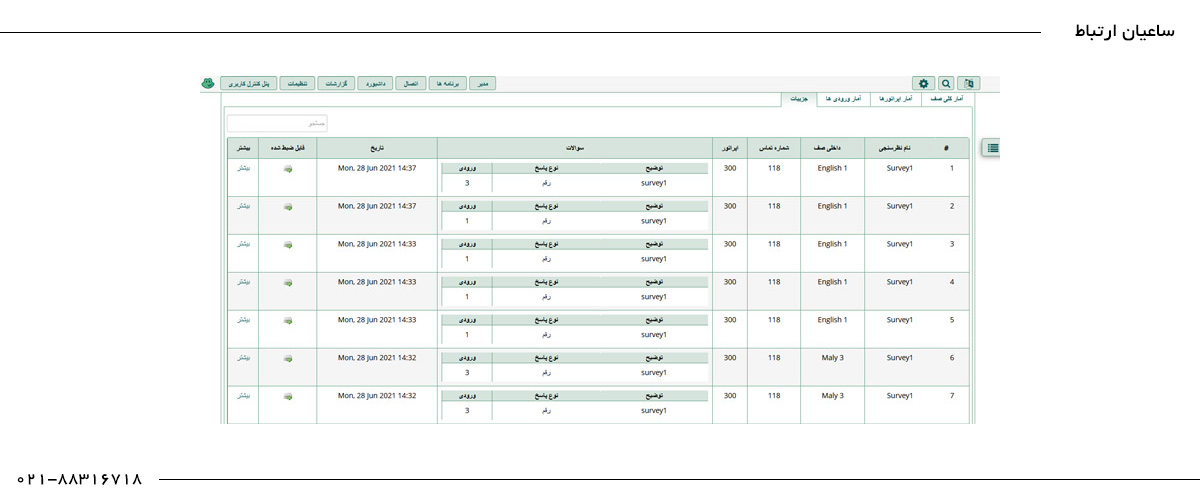Image resolution: width=1200 pixels, height=500 pixels.
Task: Click the سوالات column header
Action: click(x=575, y=148)
